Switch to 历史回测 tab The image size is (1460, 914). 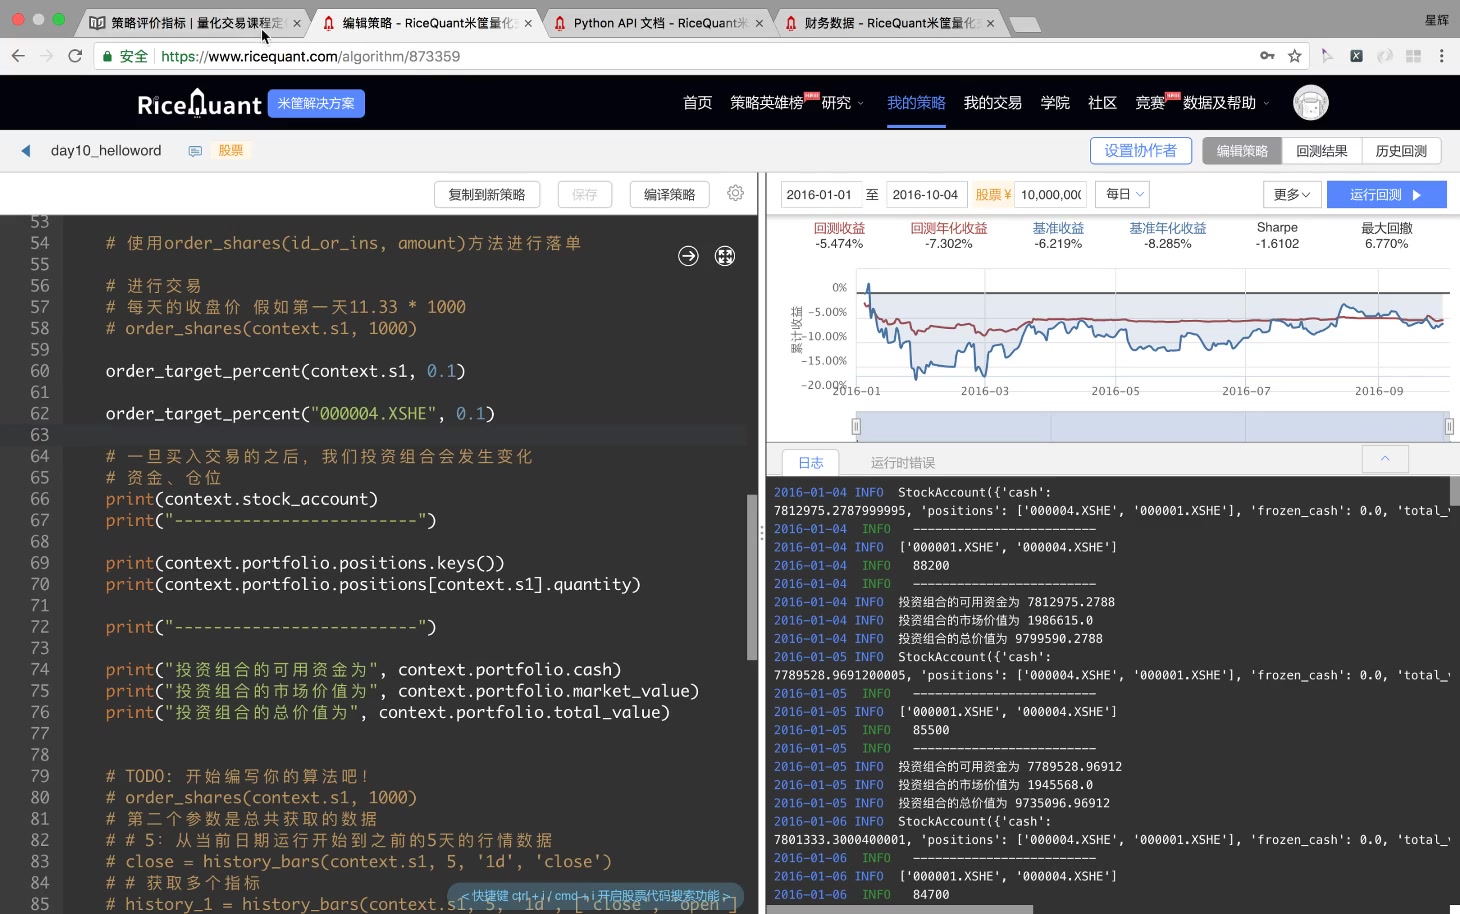1401,151
